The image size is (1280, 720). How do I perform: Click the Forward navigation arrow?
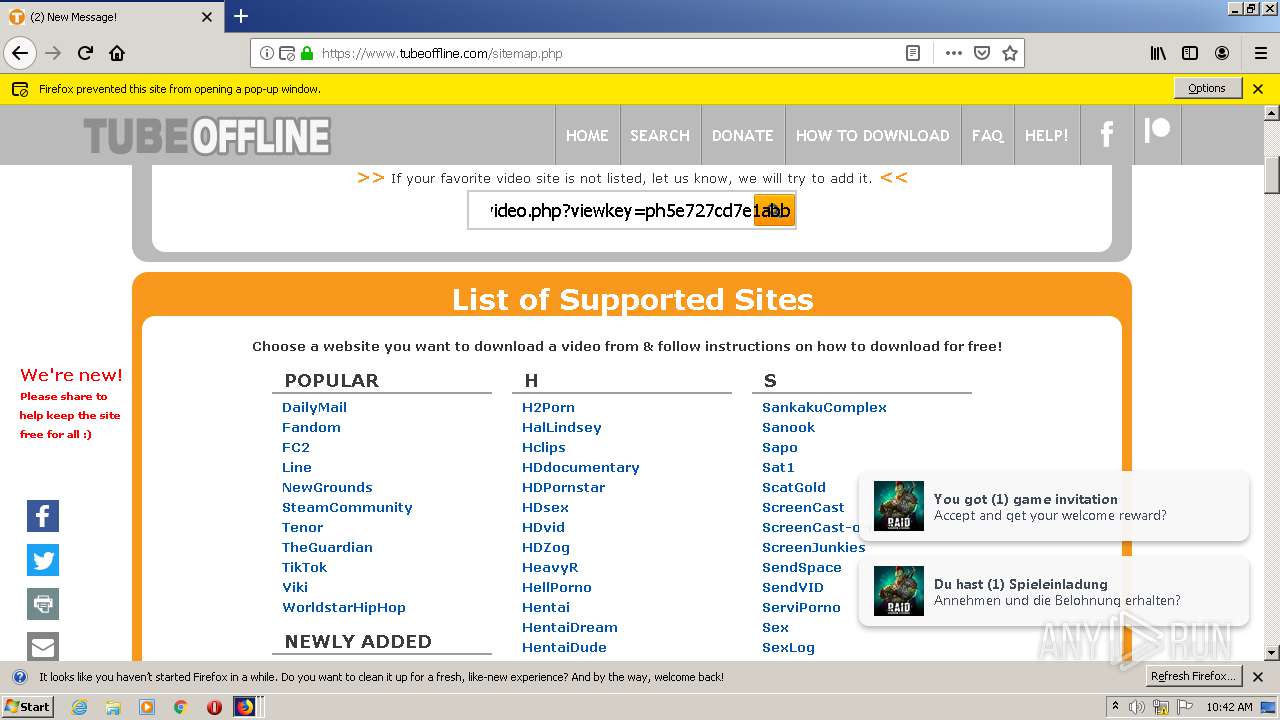point(53,53)
